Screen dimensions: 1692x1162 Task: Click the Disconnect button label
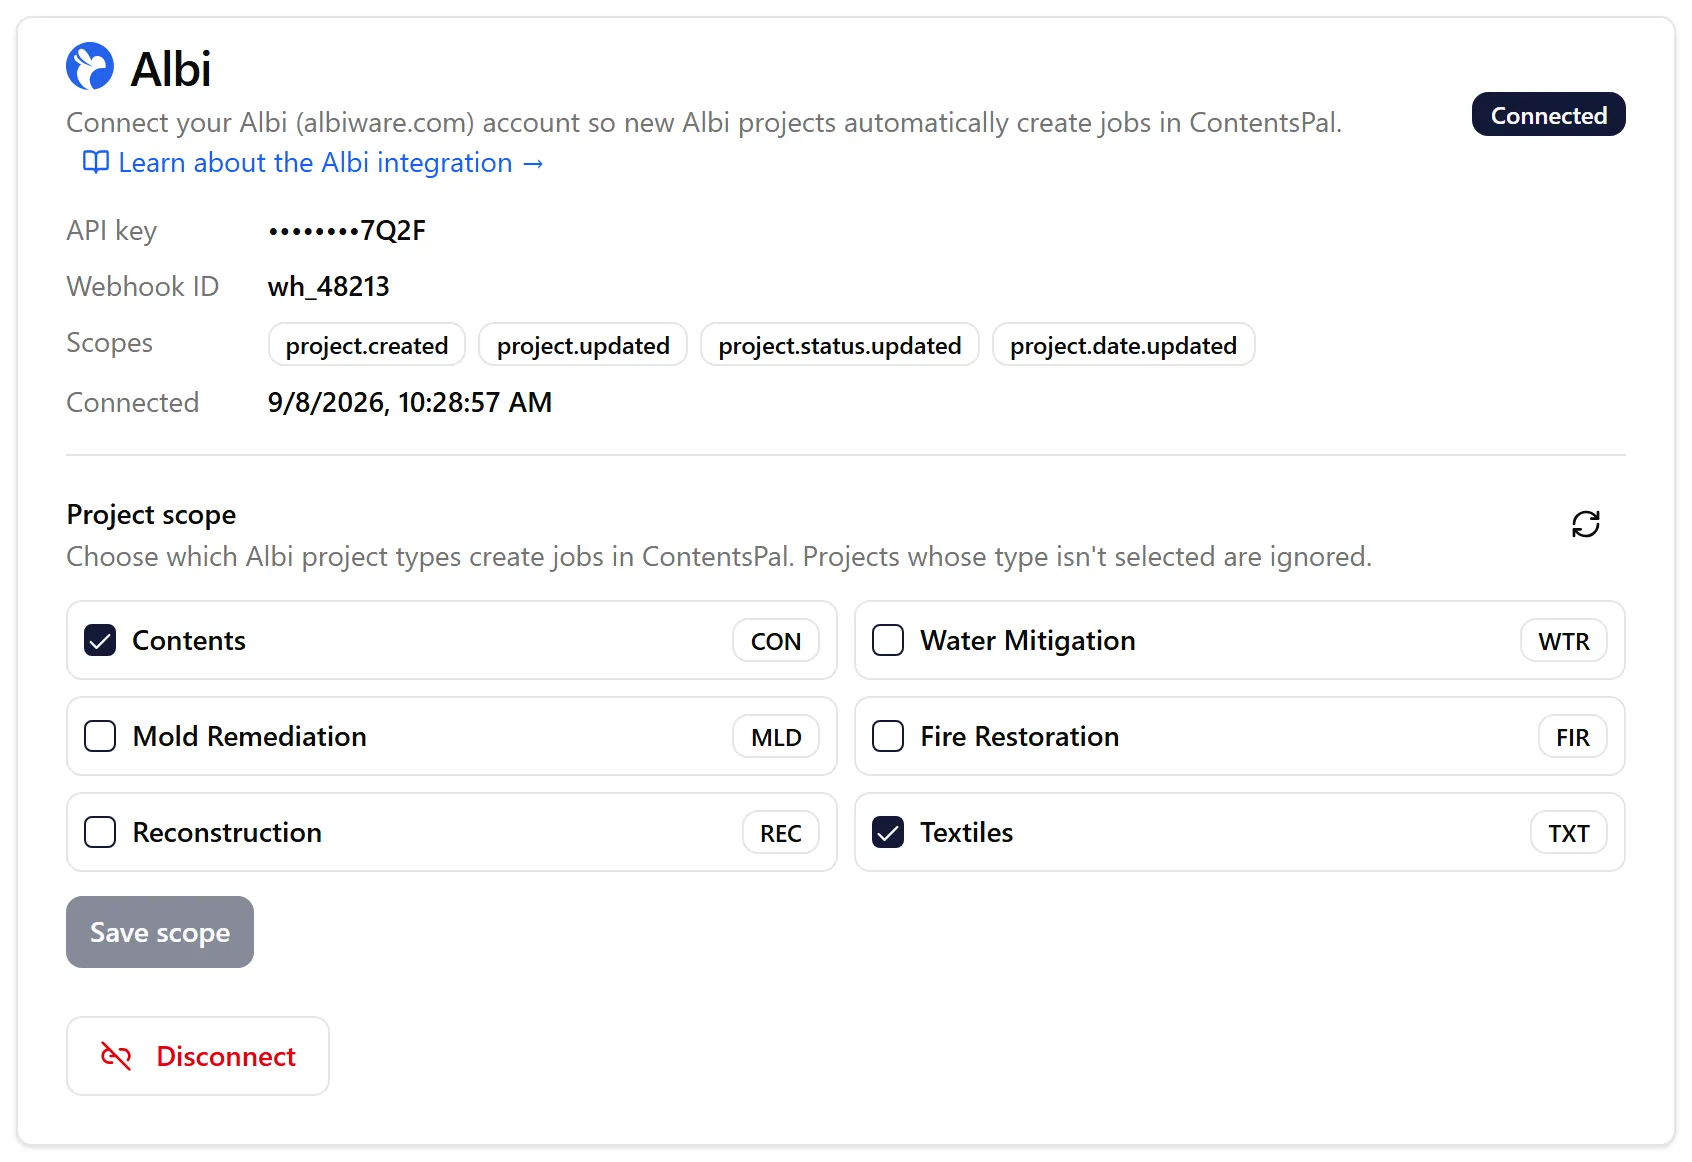point(226,1056)
